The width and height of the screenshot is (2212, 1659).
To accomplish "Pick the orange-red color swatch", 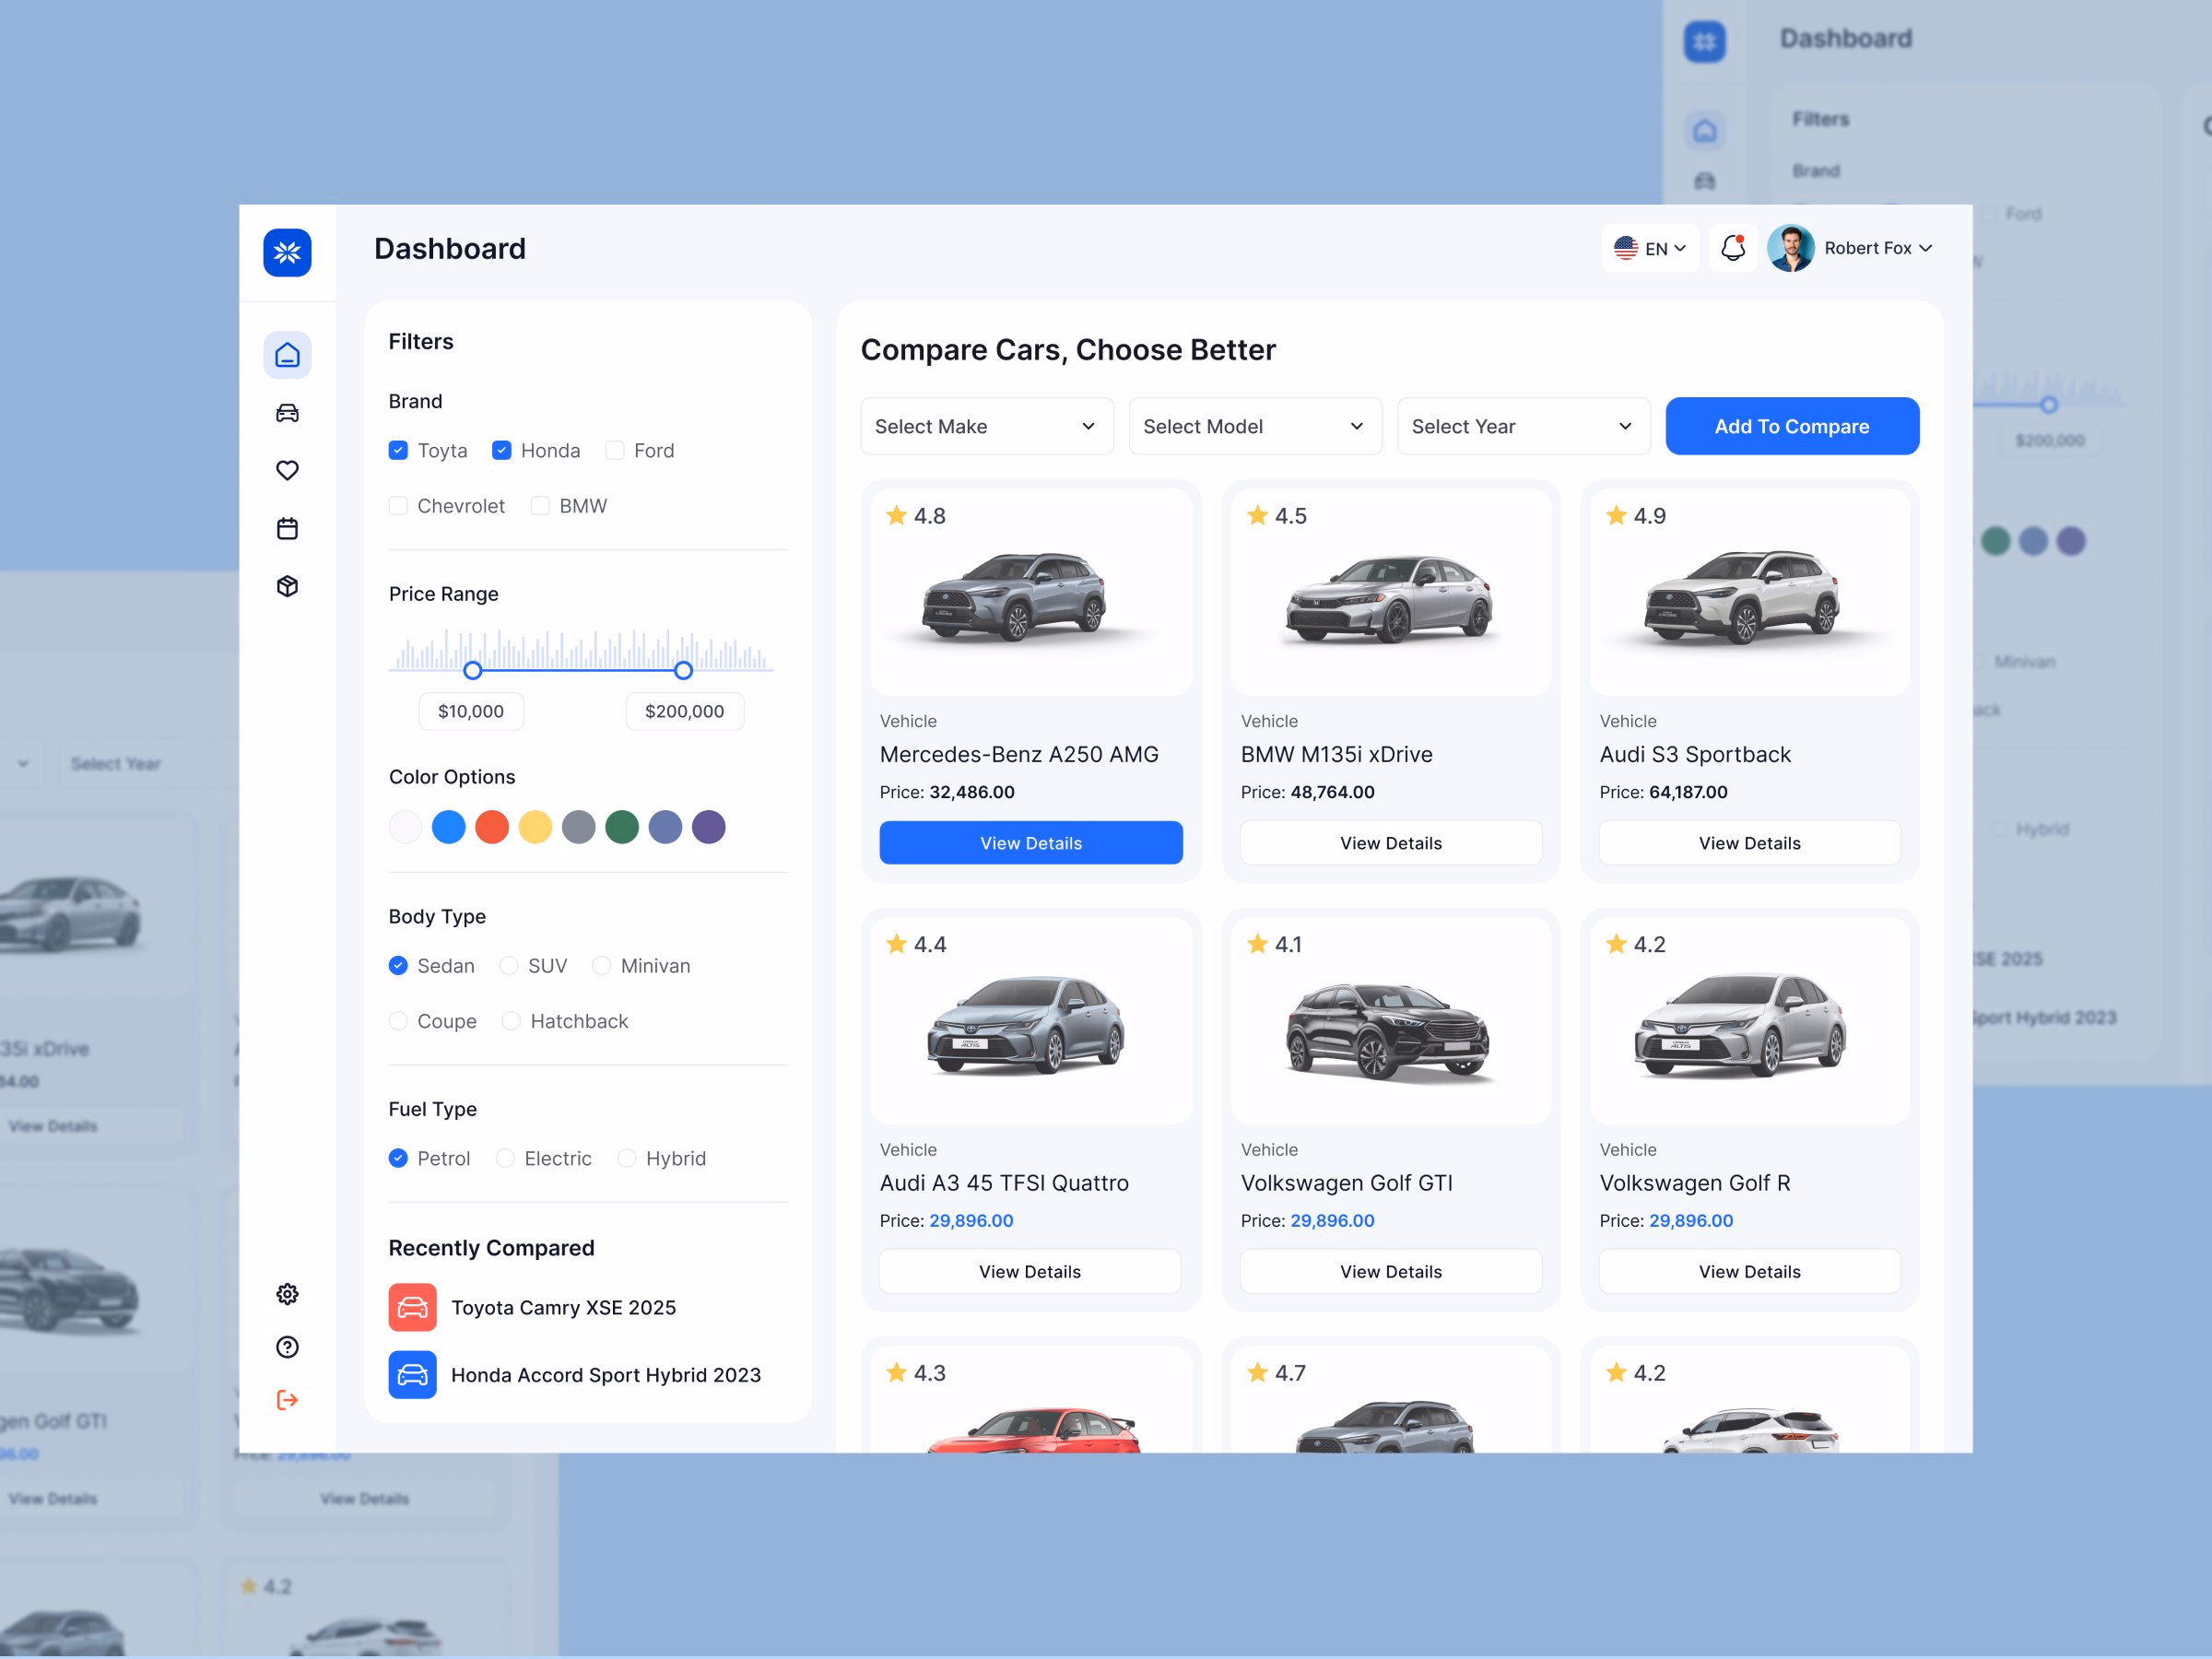I will (x=492, y=827).
